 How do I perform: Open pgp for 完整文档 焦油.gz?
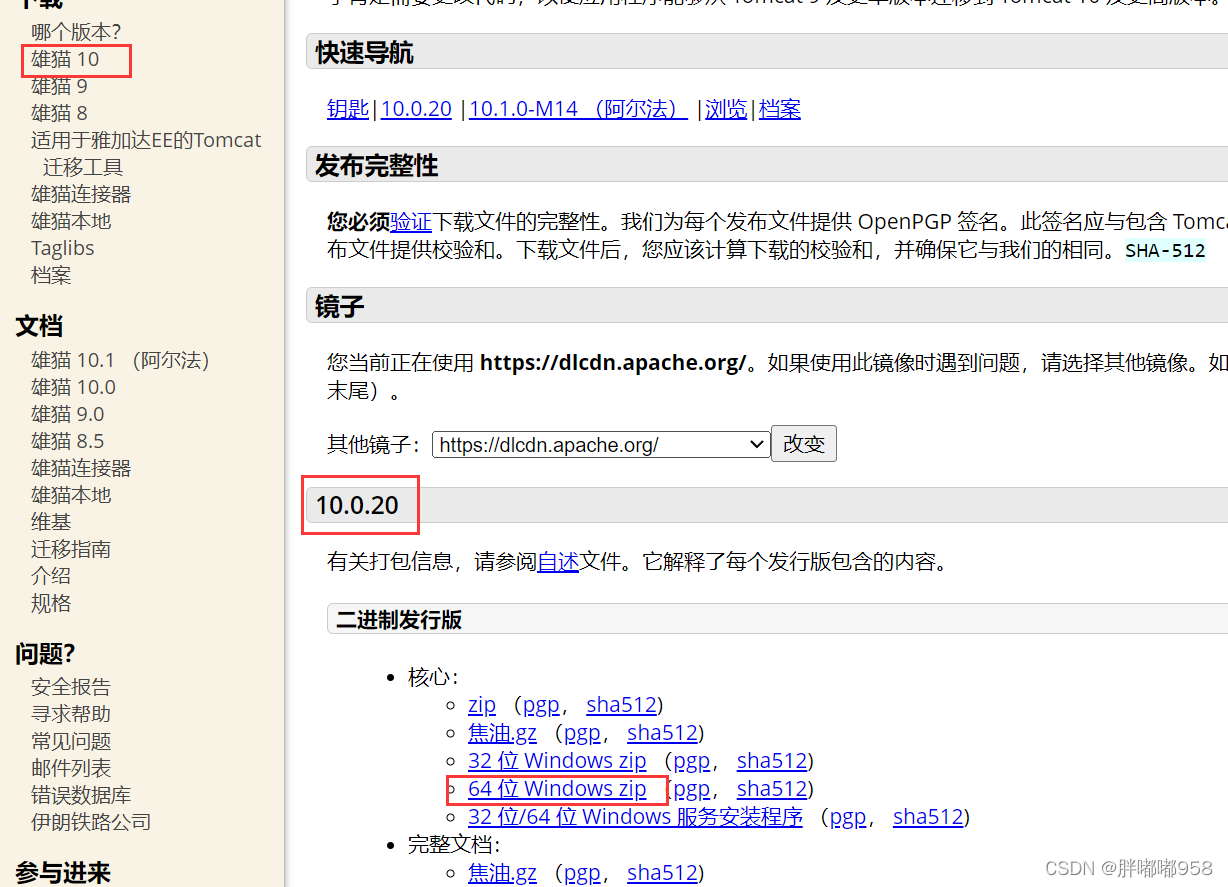pyautogui.click(x=582, y=873)
